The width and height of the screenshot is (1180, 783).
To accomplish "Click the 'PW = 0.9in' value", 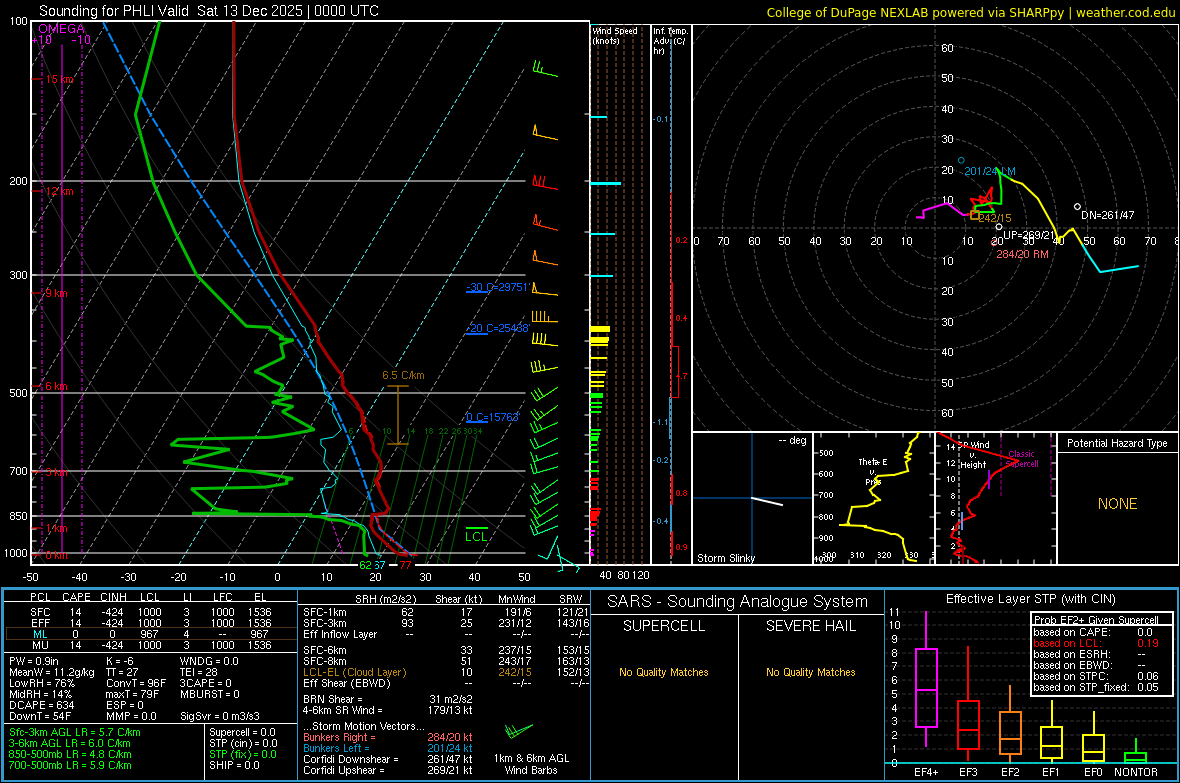I will [34, 661].
